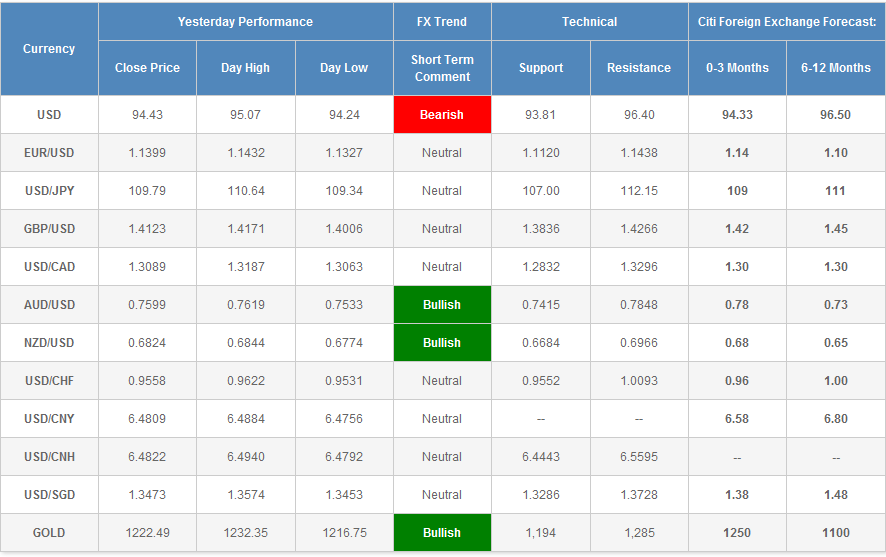Screen dimensions: 886x557
Task: Click the GBP/USD currency name
Action: [49, 229]
